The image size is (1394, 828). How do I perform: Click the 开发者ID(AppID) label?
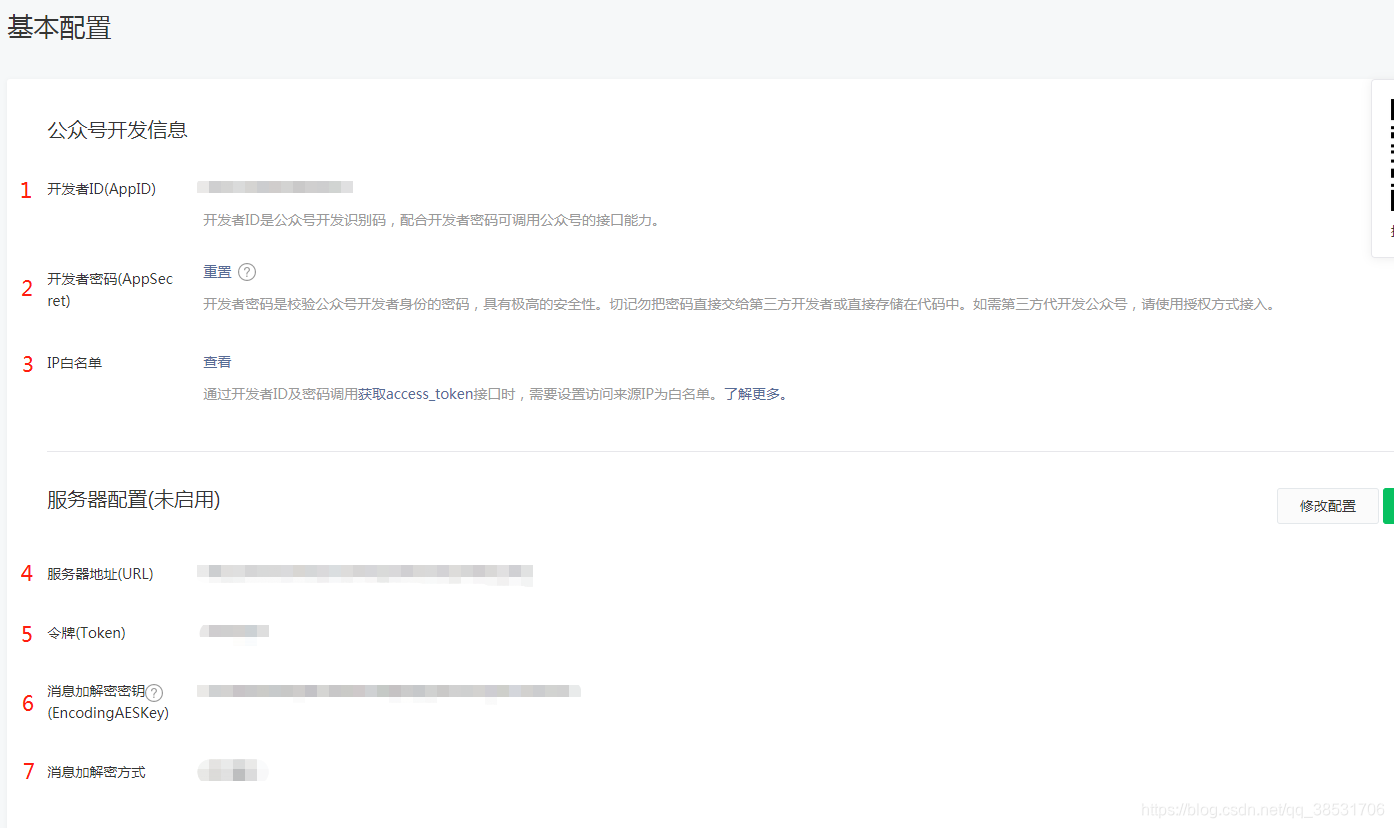click(x=101, y=189)
